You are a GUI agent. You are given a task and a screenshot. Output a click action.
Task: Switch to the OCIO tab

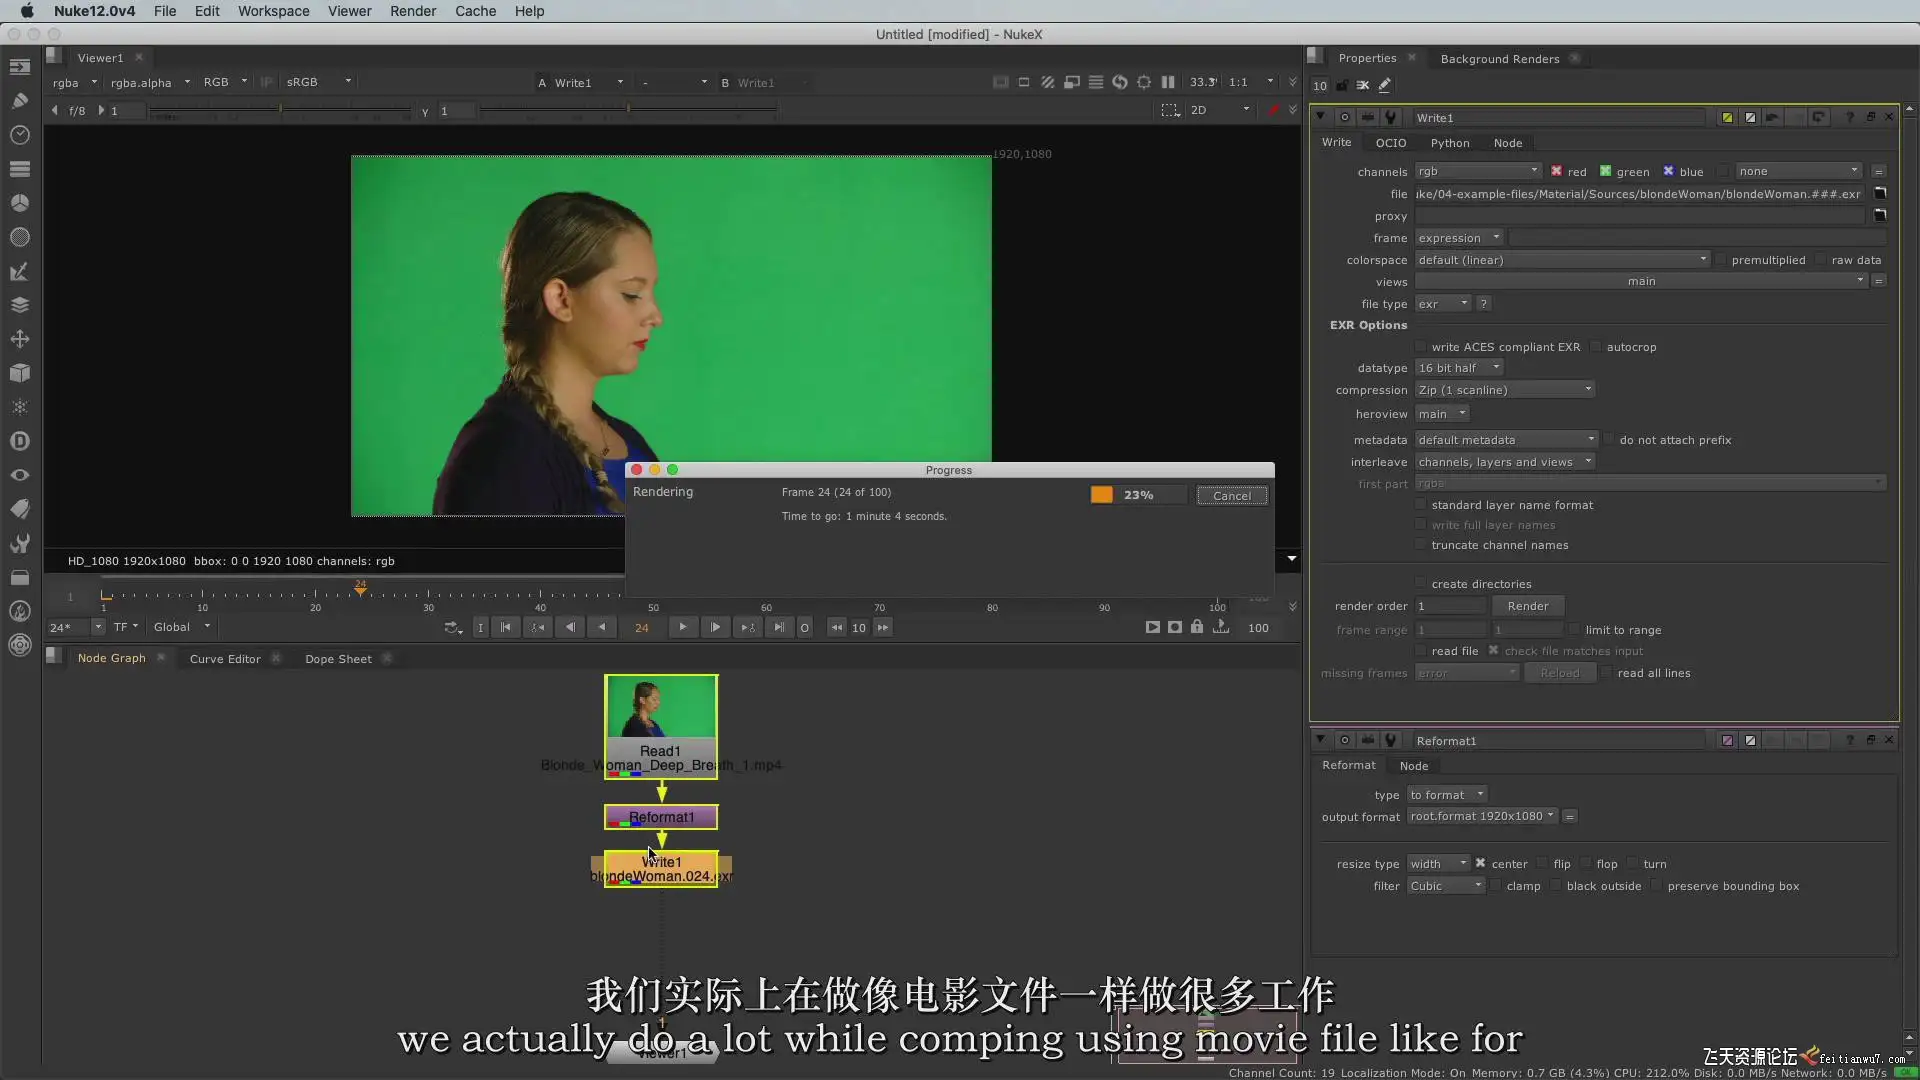coord(1390,143)
